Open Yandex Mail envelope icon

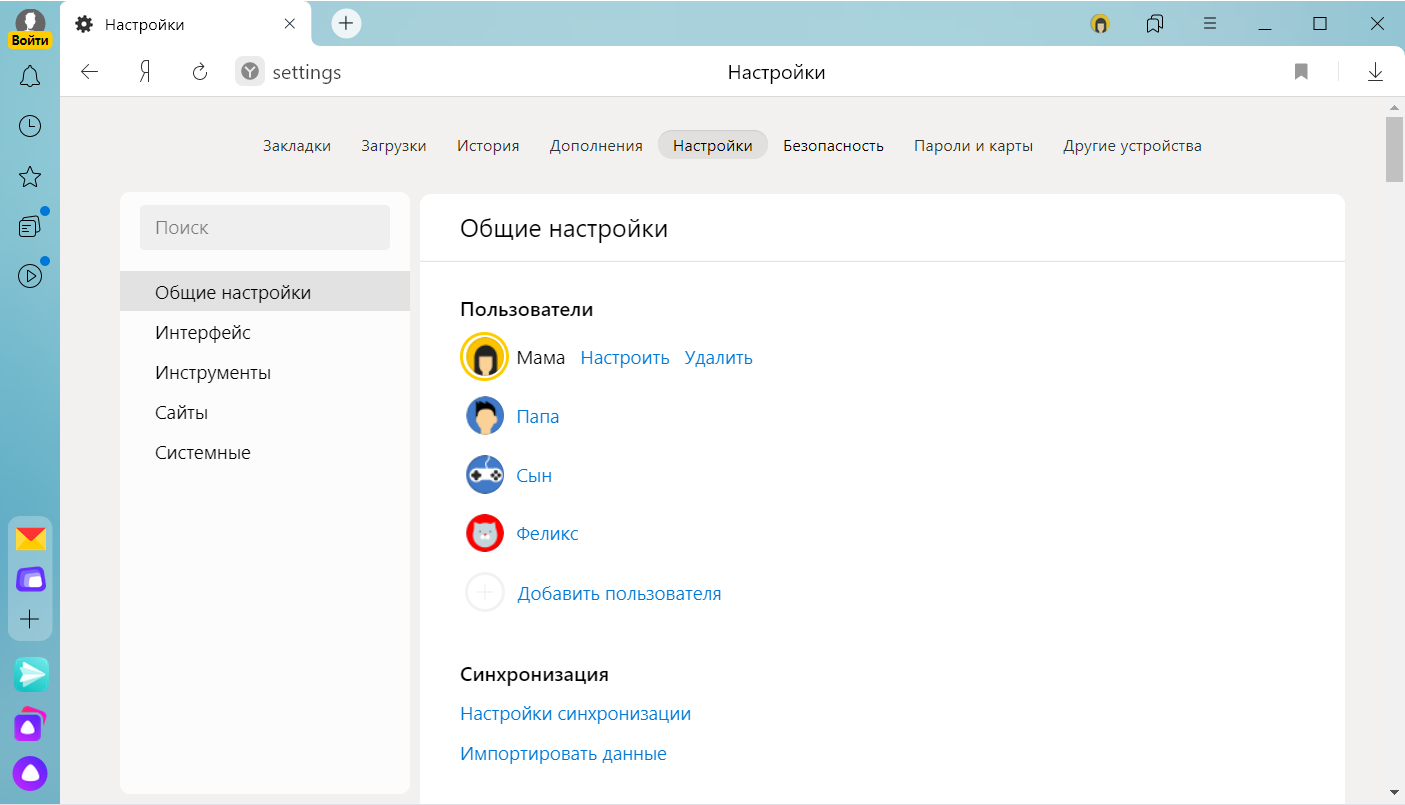click(30, 539)
